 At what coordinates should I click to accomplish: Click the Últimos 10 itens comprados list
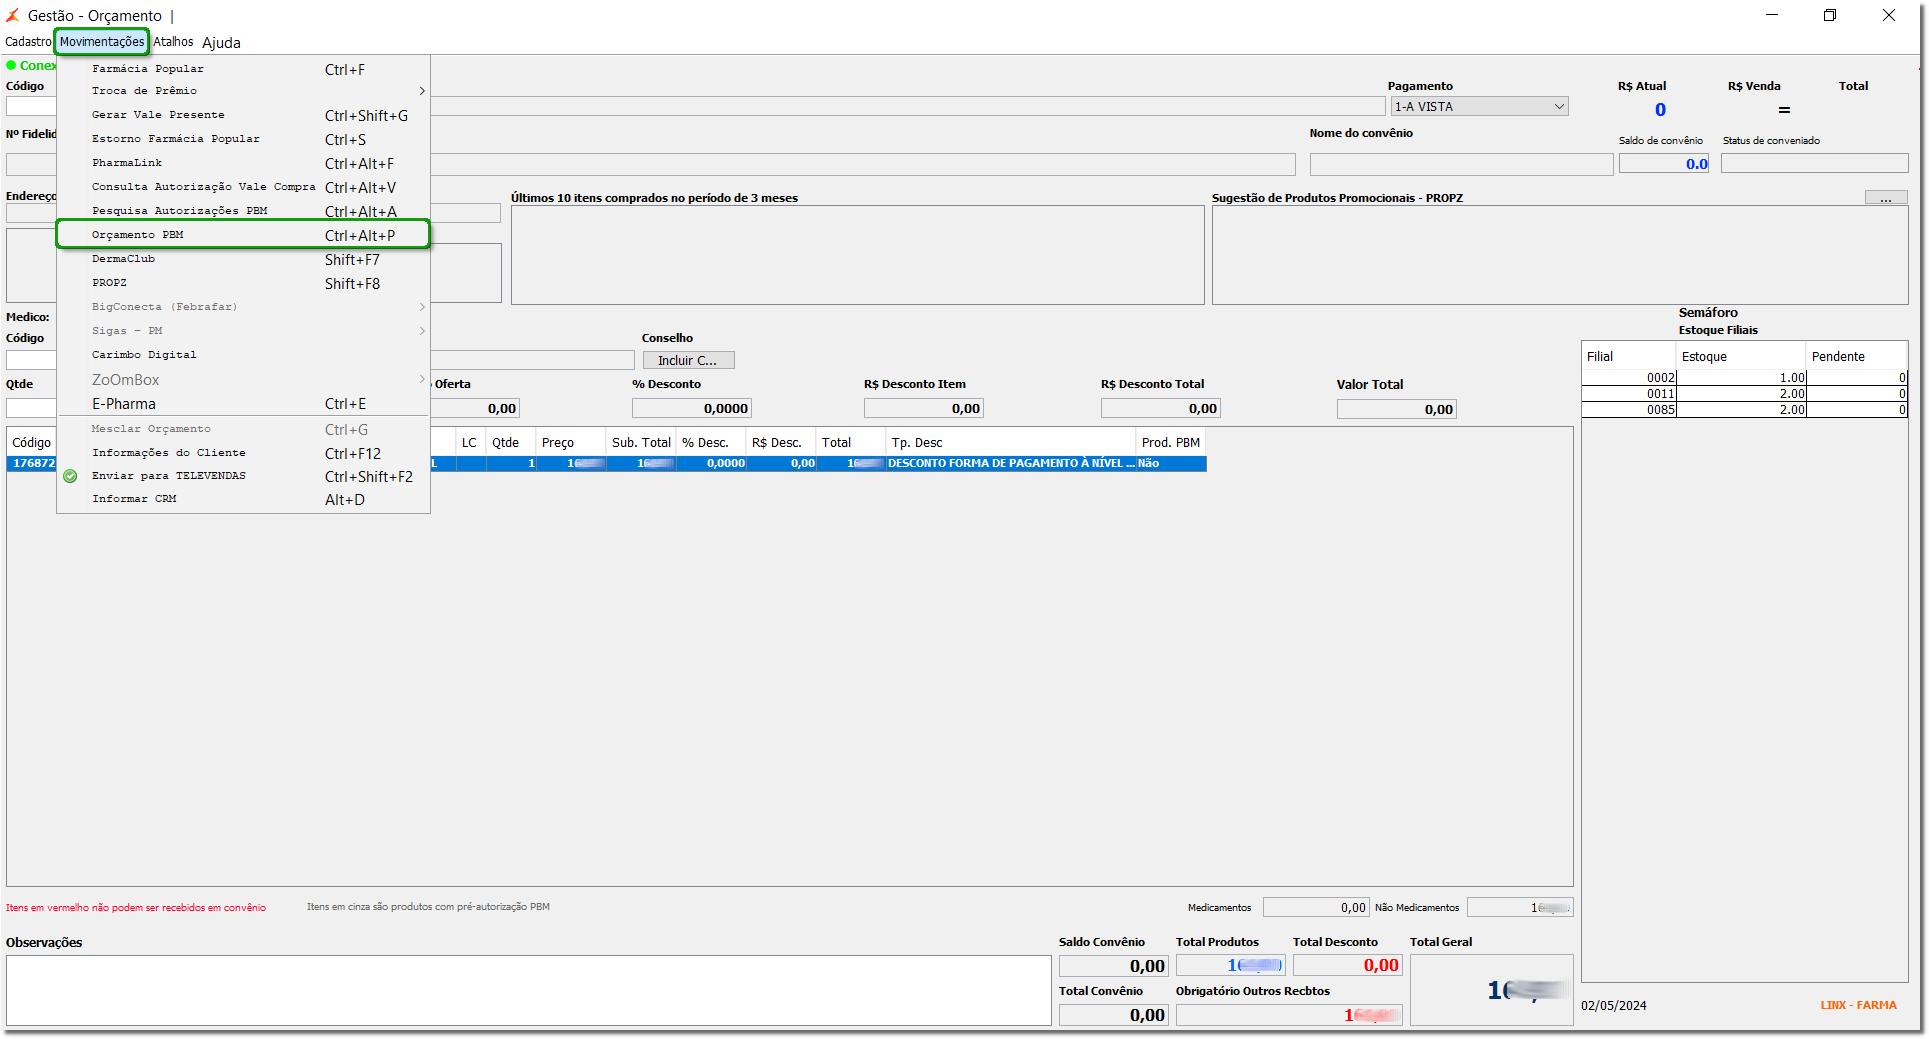coord(857,255)
